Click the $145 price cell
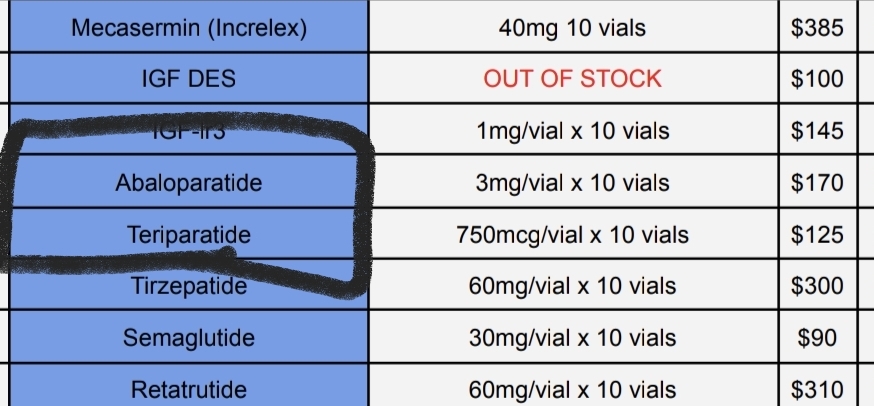Viewport: 874px width, 406px height. (x=817, y=131)
